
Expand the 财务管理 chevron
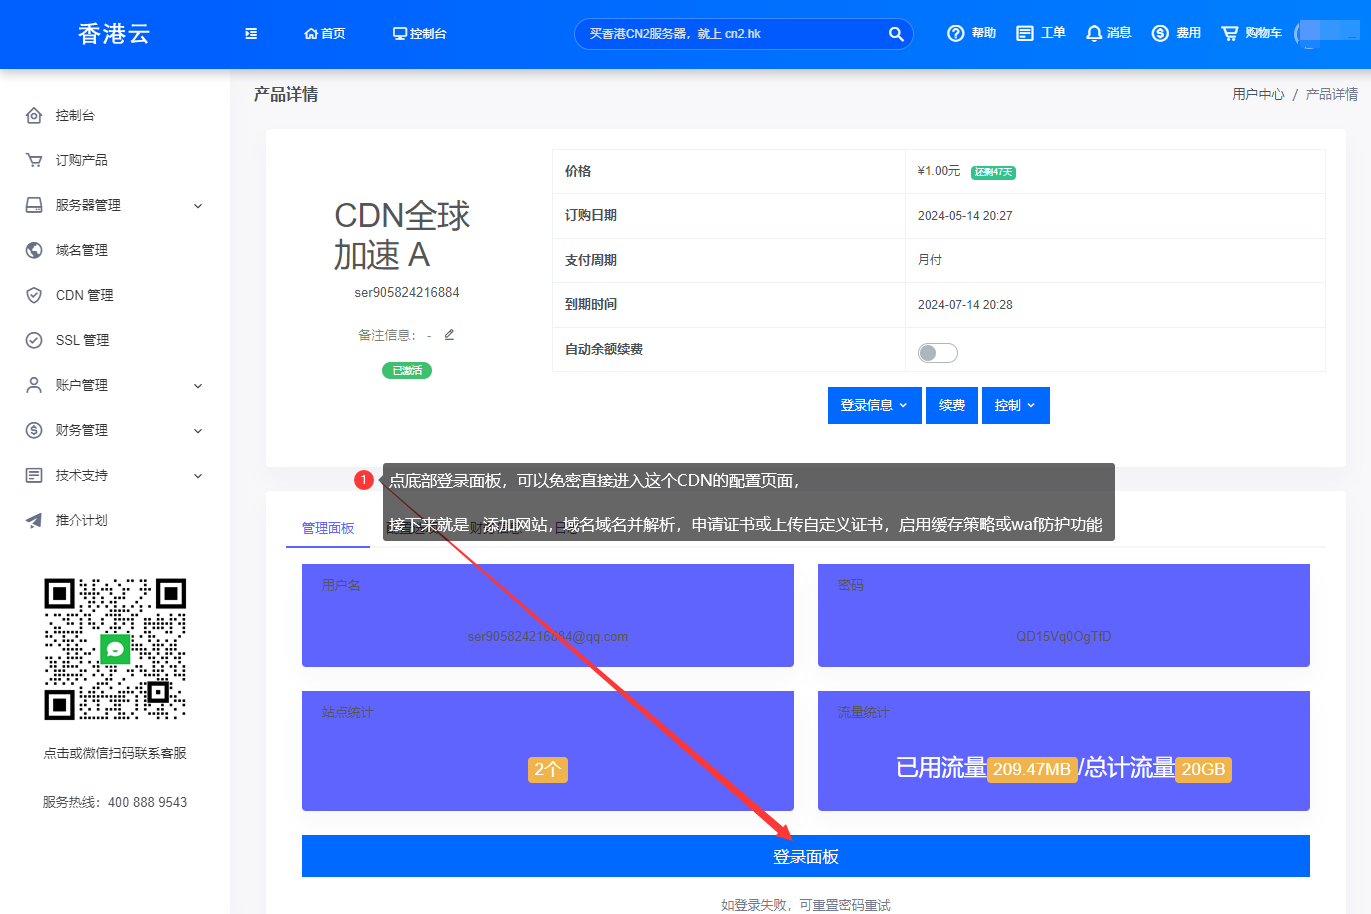[x=198, y=431]
